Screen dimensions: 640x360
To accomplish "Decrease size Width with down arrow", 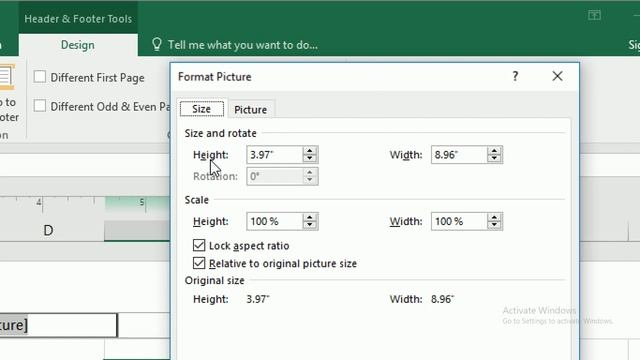I will [x=494, y=159].
